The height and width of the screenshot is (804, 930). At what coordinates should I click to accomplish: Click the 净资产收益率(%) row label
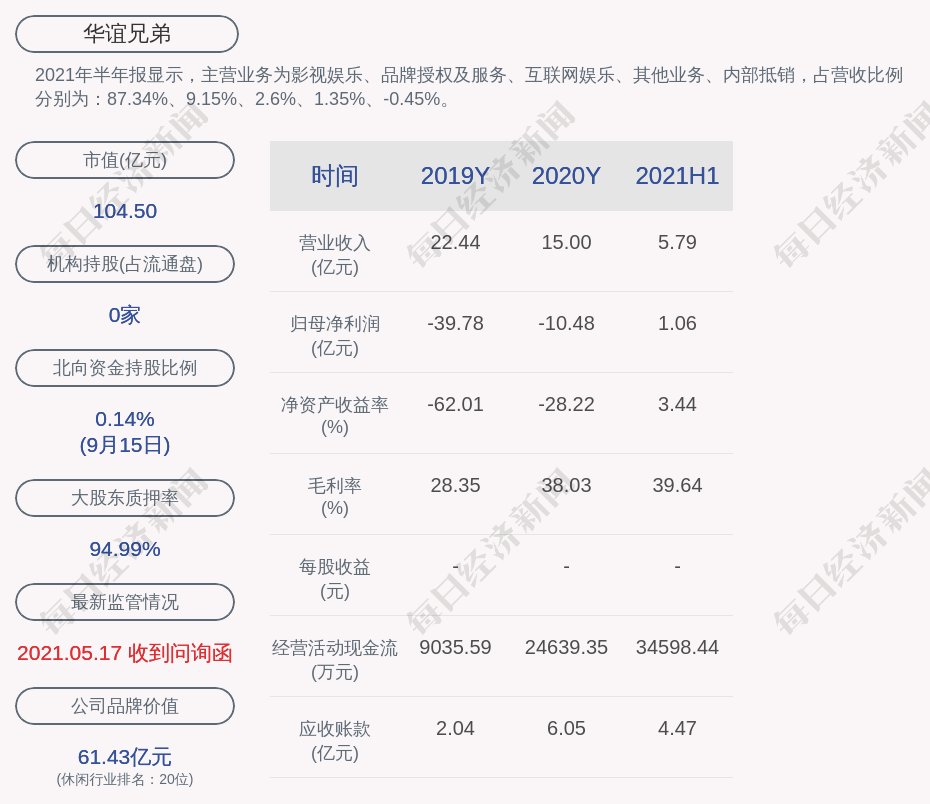coord(335,416)
